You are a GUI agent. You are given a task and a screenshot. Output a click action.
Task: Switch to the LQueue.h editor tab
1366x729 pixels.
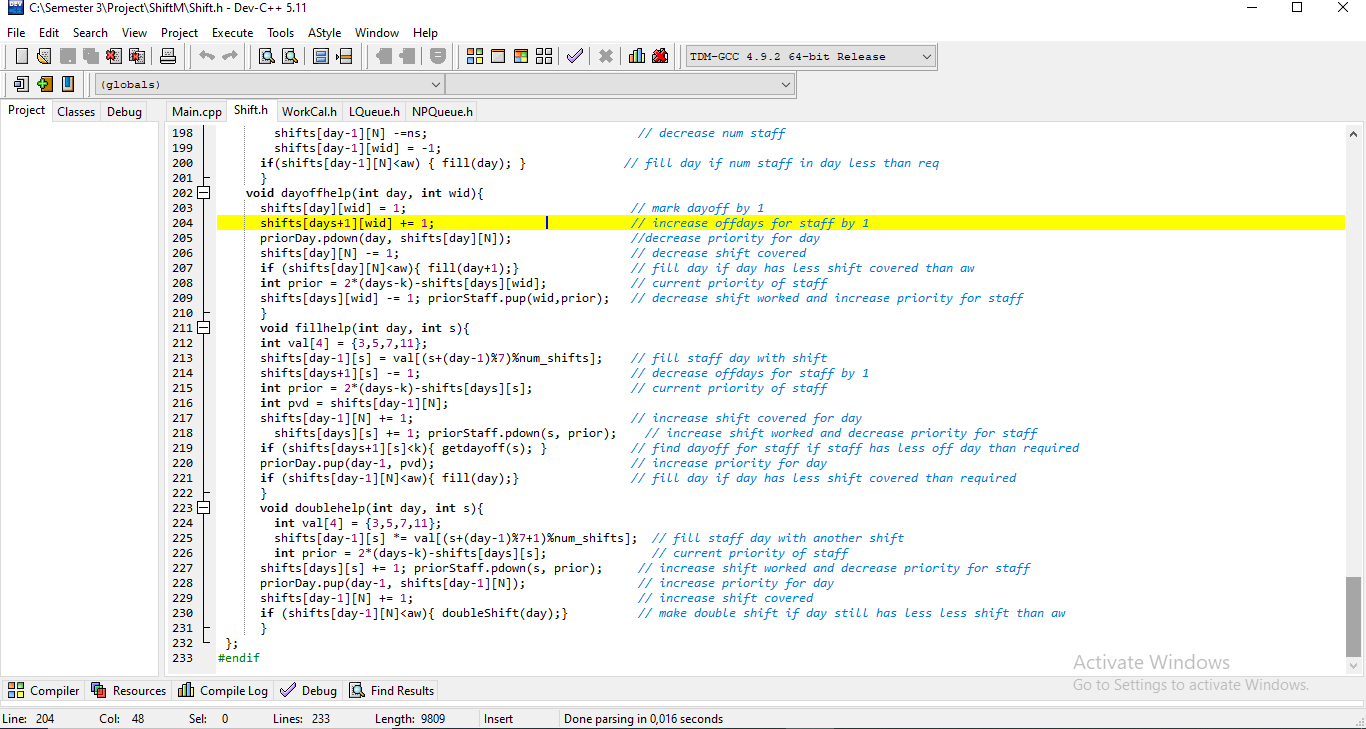[374, 112]
